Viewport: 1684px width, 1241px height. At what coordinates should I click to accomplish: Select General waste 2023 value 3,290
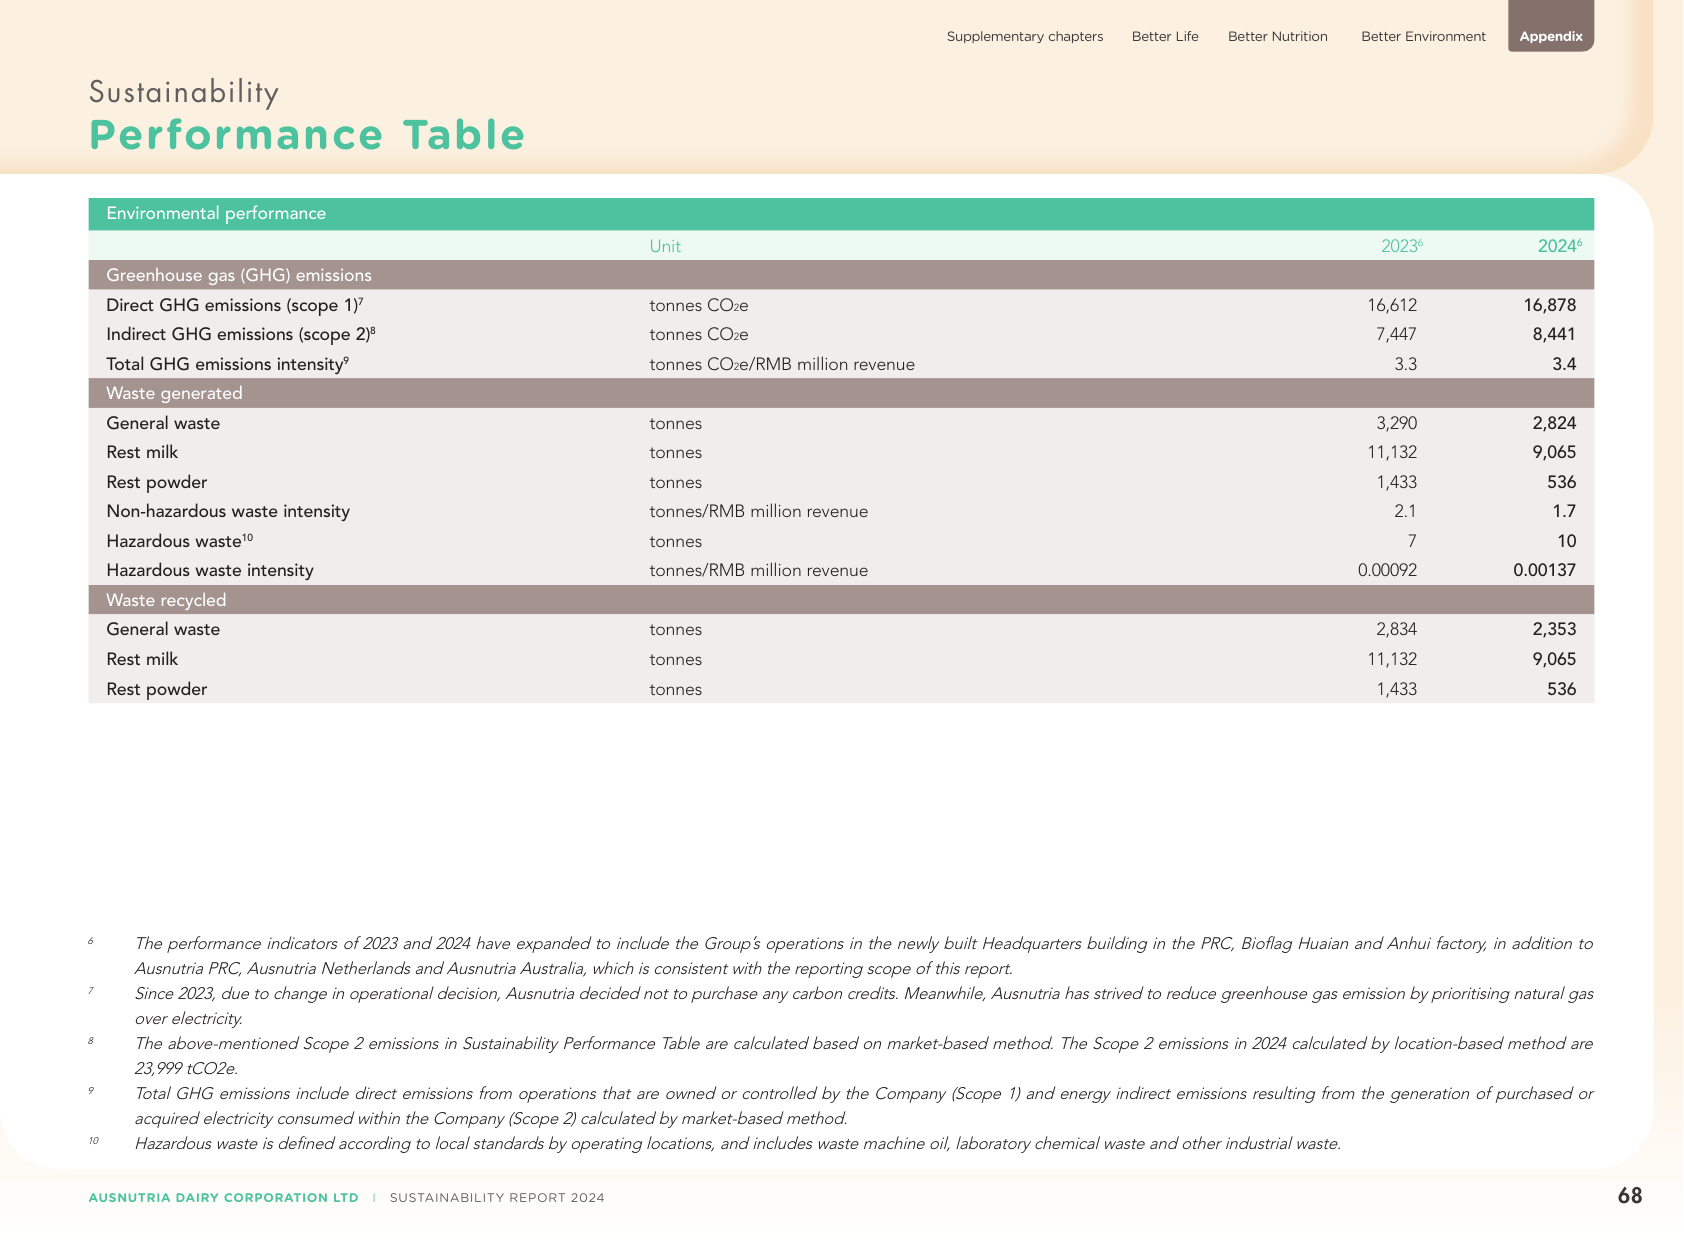click(x=1396, y=423)
